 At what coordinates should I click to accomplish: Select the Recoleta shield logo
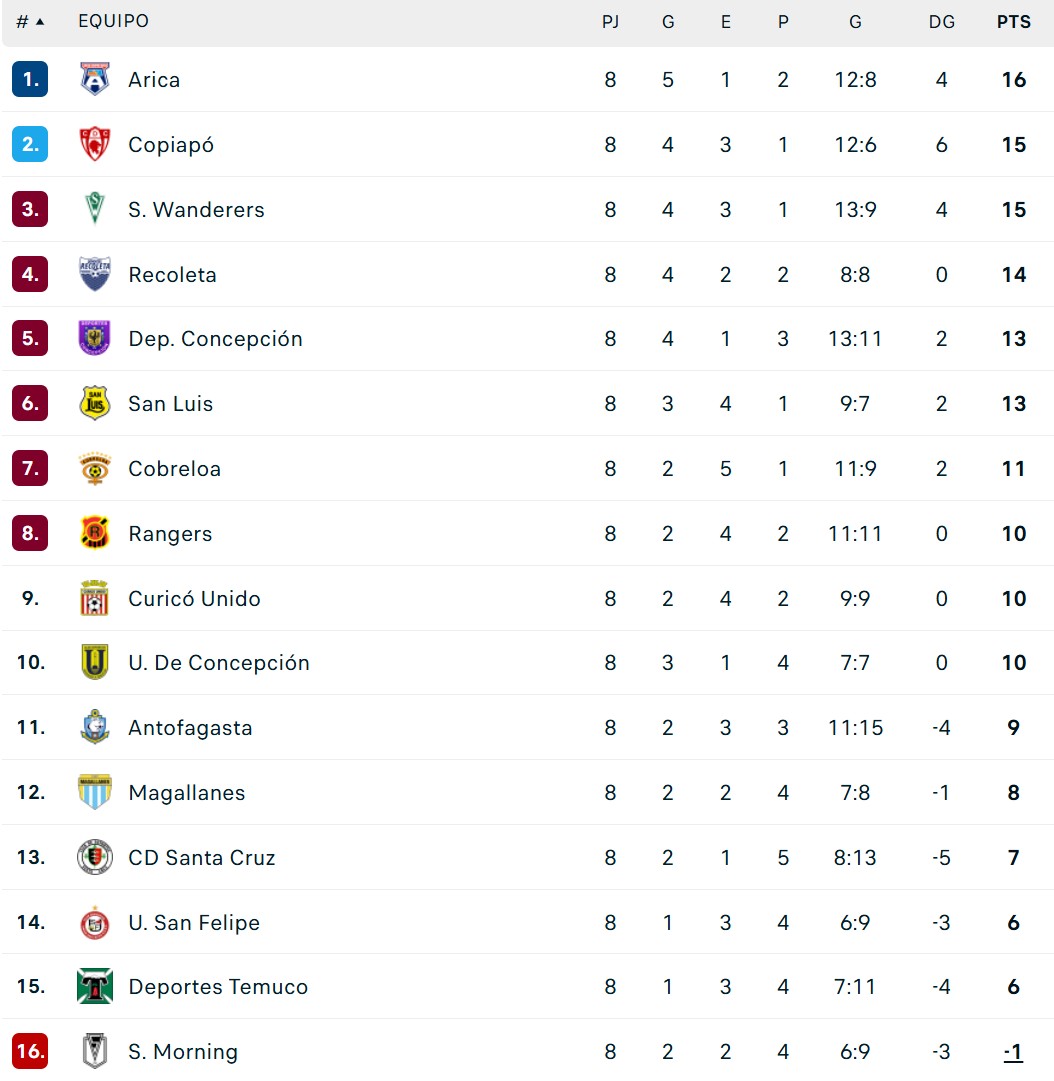pyautogui.click(x=94, y=274)
